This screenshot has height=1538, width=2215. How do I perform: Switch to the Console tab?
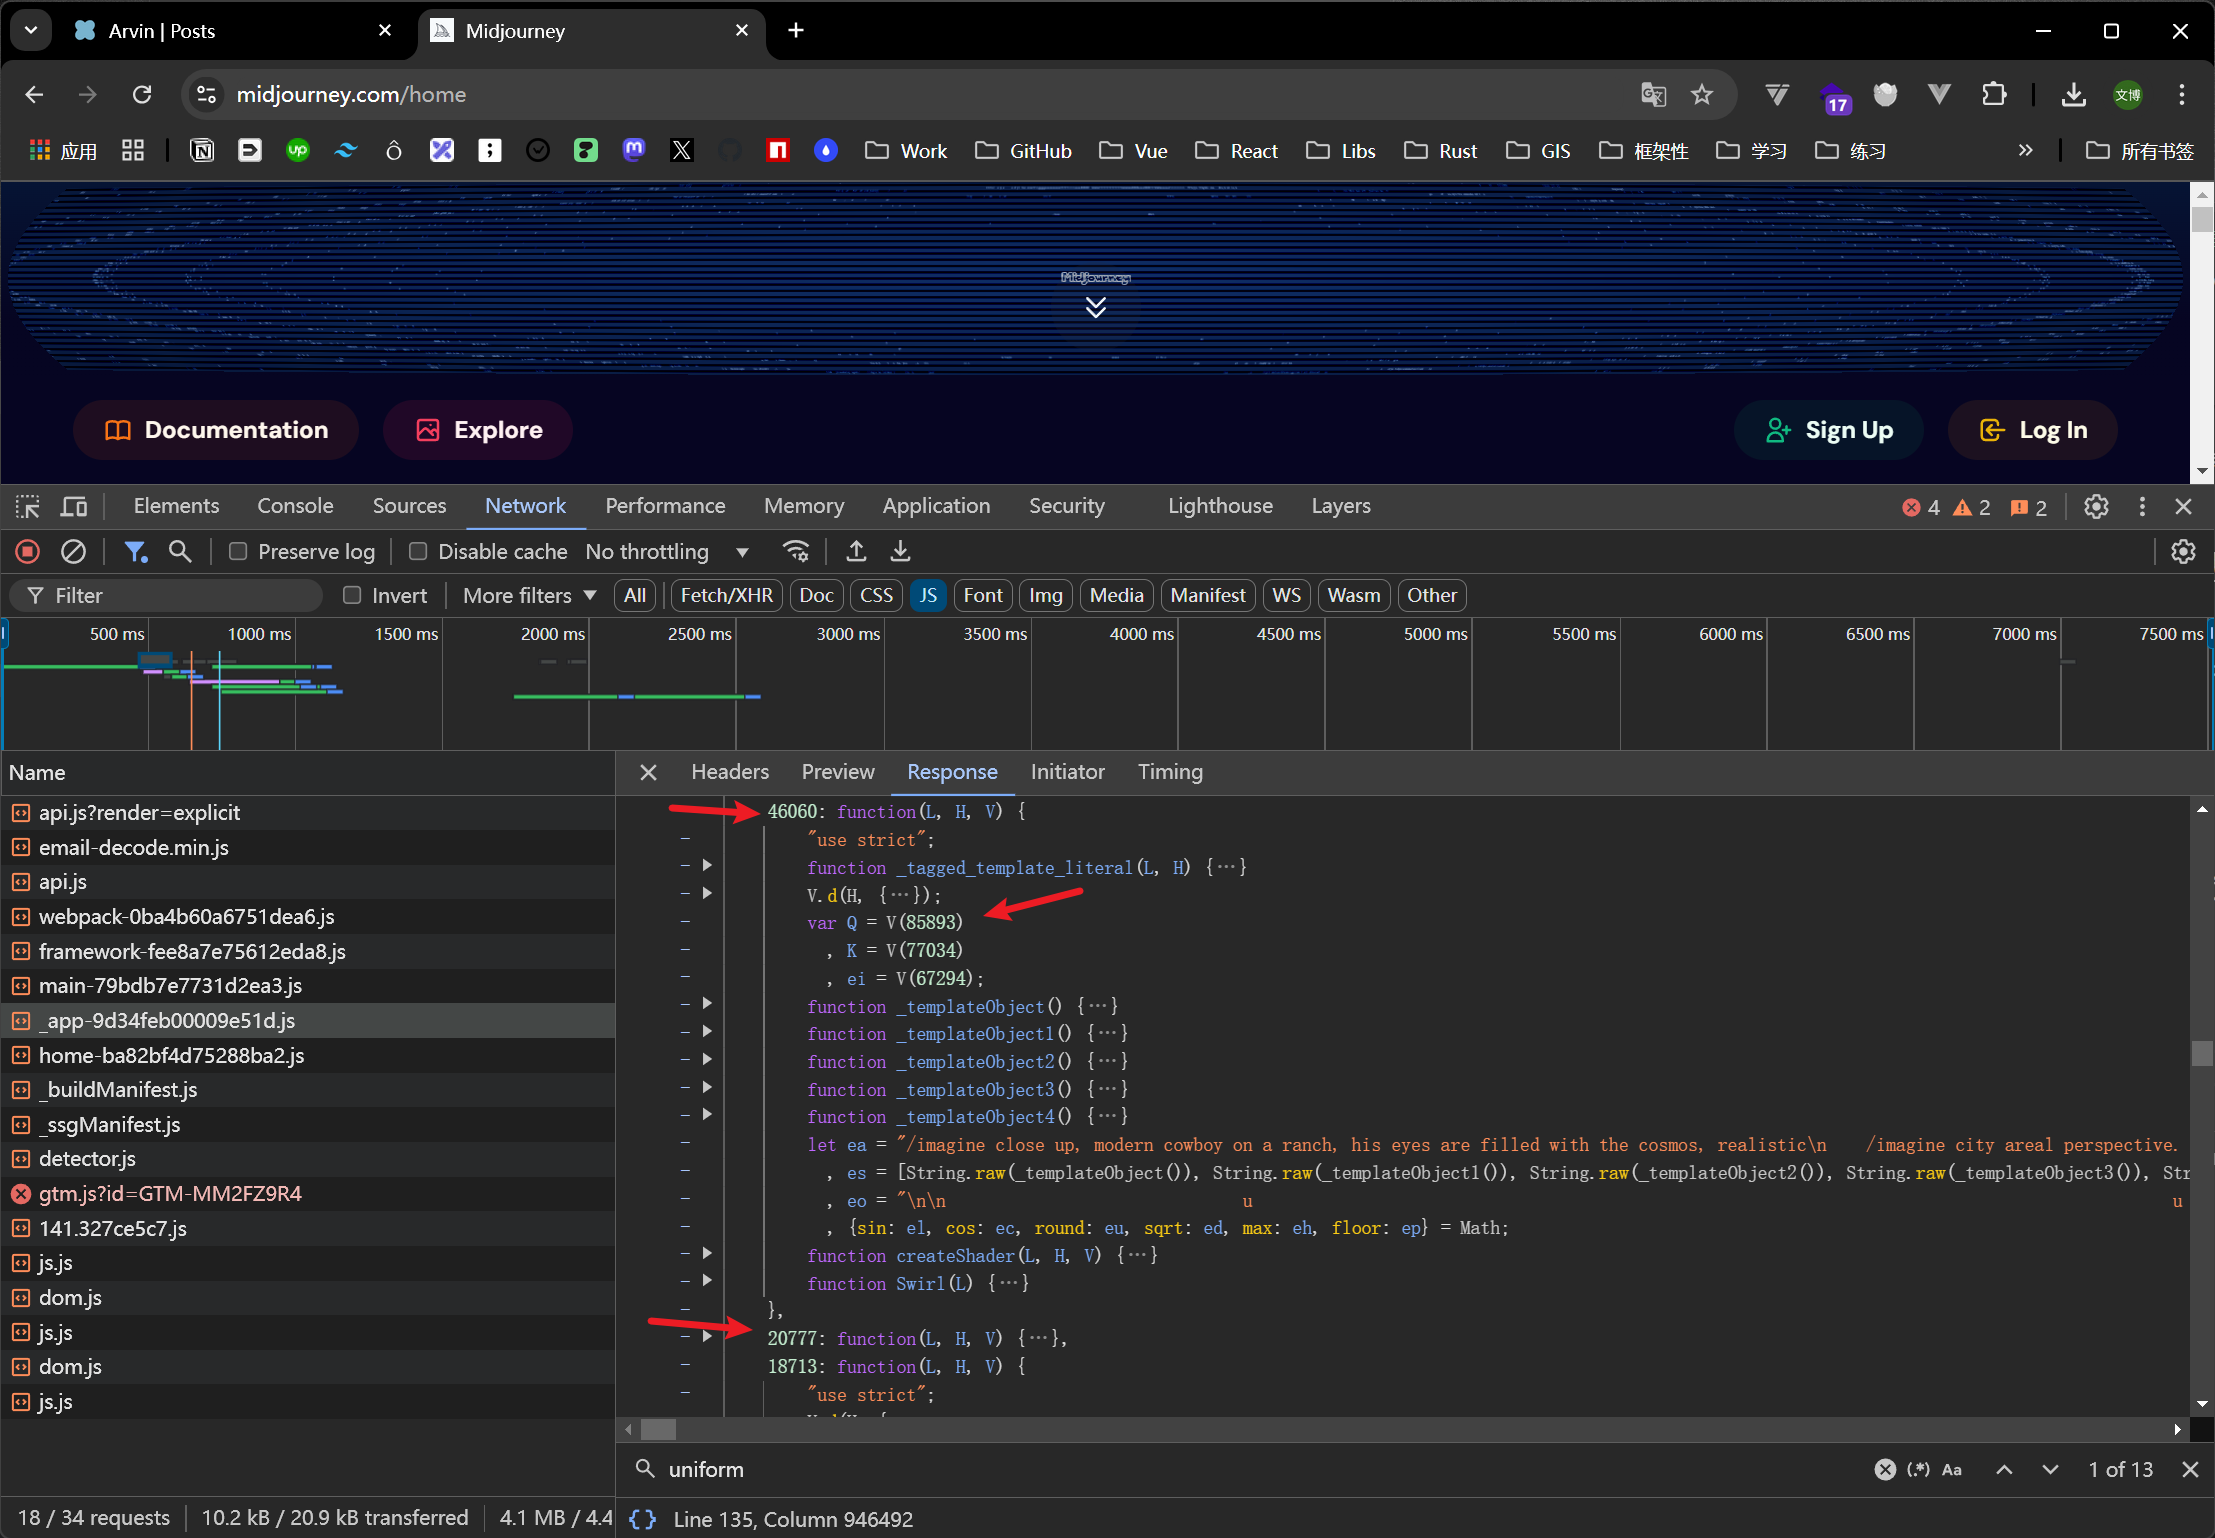click(x=295, y=506)
